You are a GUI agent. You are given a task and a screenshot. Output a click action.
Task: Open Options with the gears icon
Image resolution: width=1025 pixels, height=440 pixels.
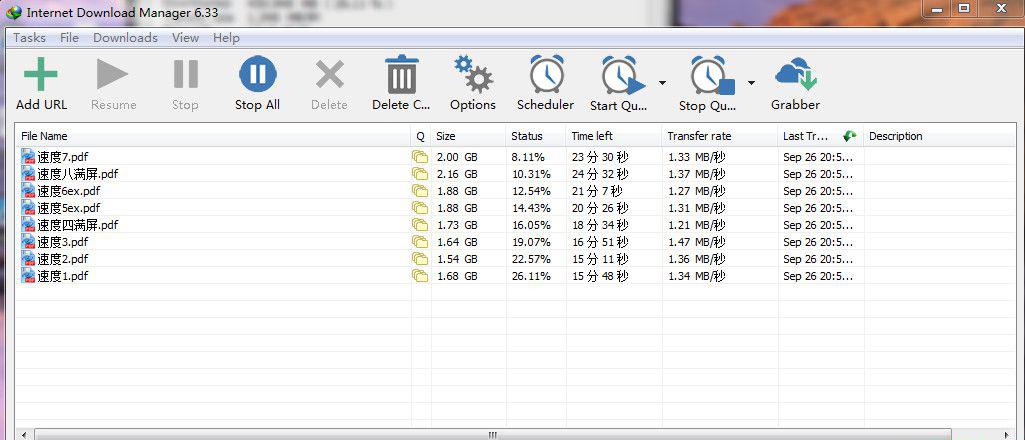point(473,74)
